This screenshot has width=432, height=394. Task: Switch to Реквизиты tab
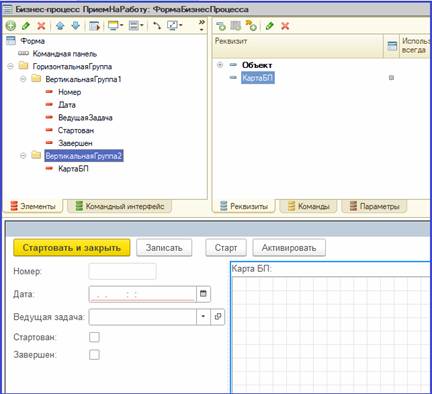point(244,206)
